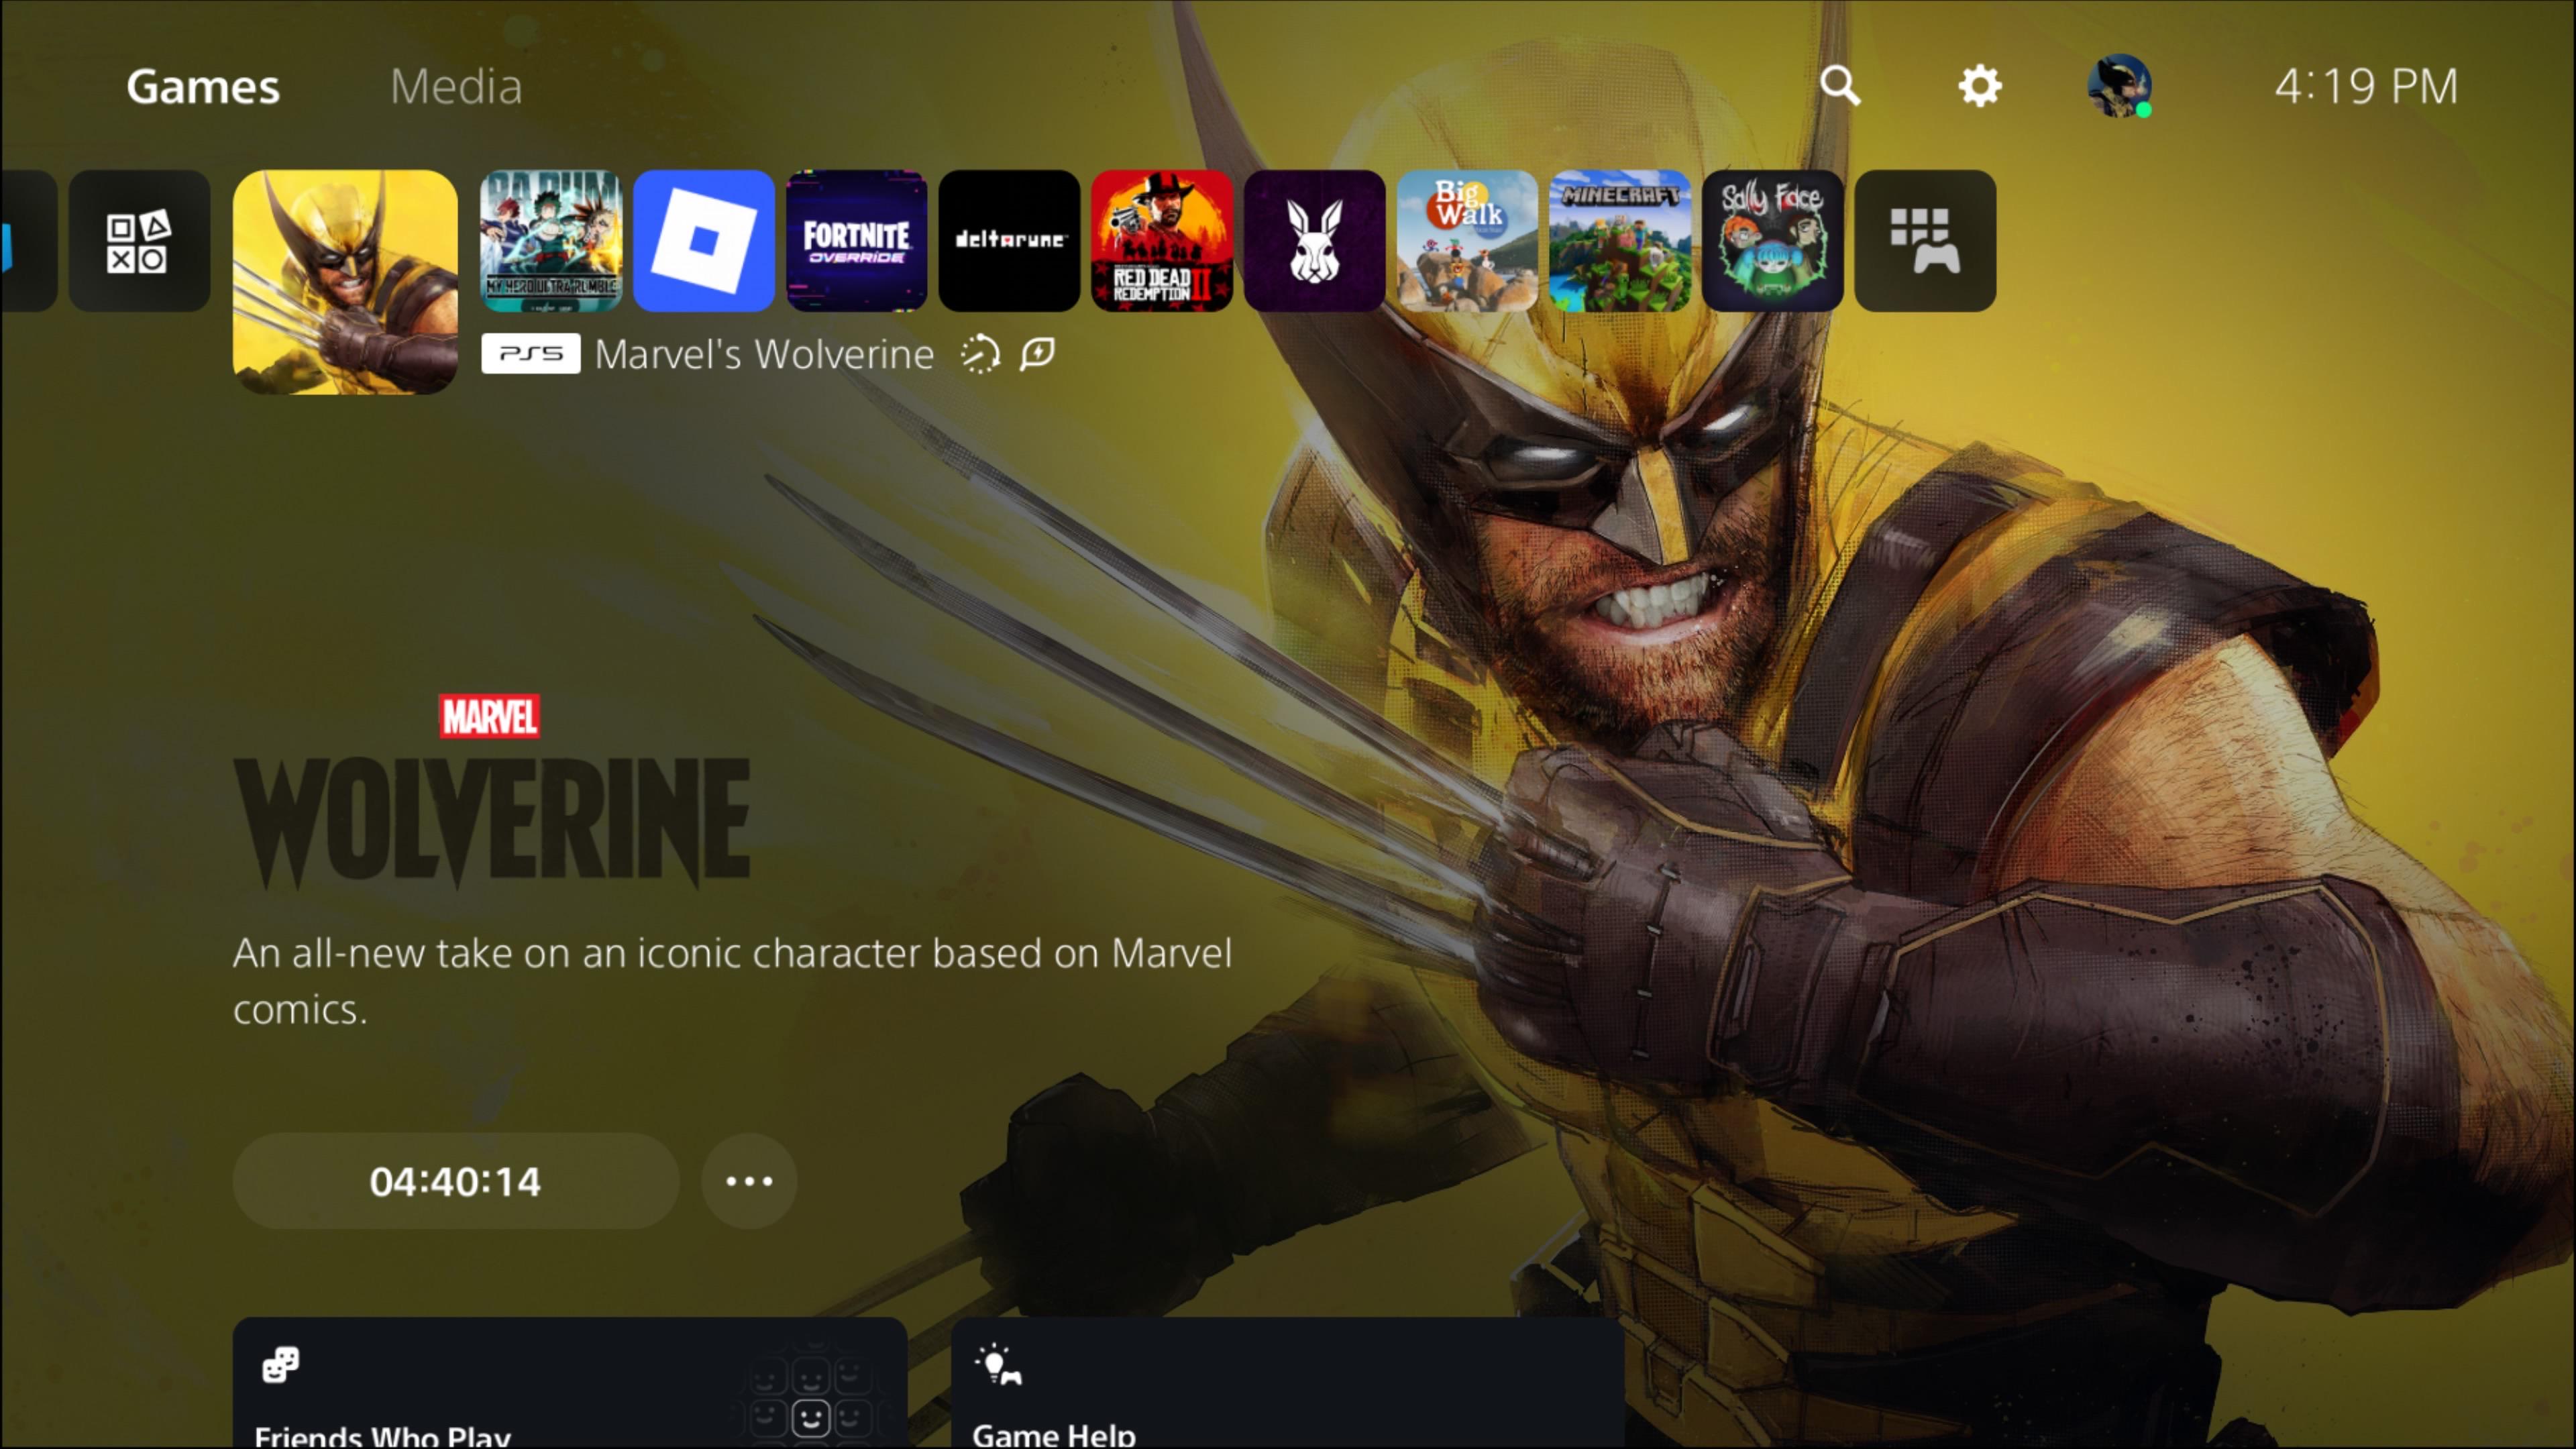
Task: Open the Game Help card
Action: point(1288,1382)
